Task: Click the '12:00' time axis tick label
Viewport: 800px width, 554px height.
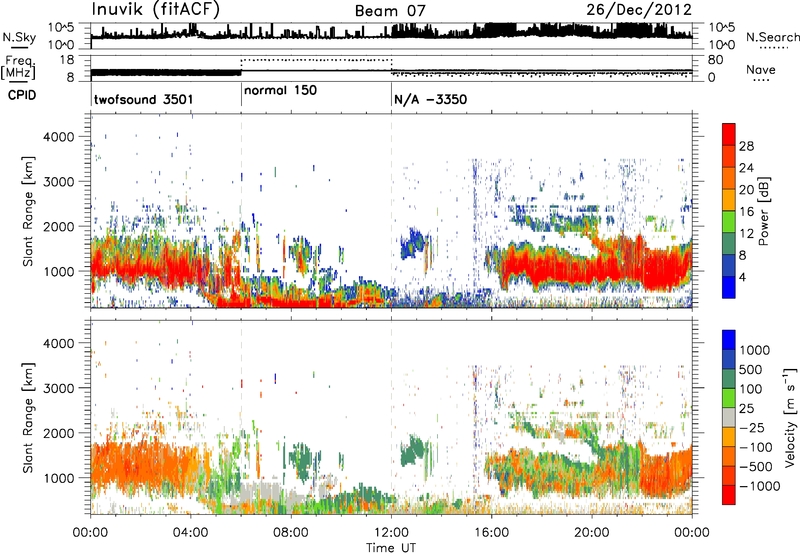Action: (391, 533)
